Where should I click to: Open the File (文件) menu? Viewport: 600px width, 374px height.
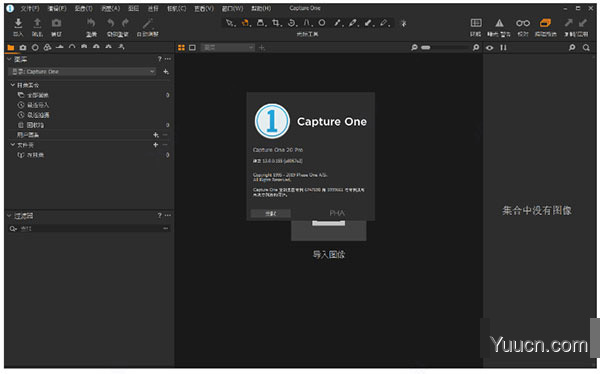[30, 8]
